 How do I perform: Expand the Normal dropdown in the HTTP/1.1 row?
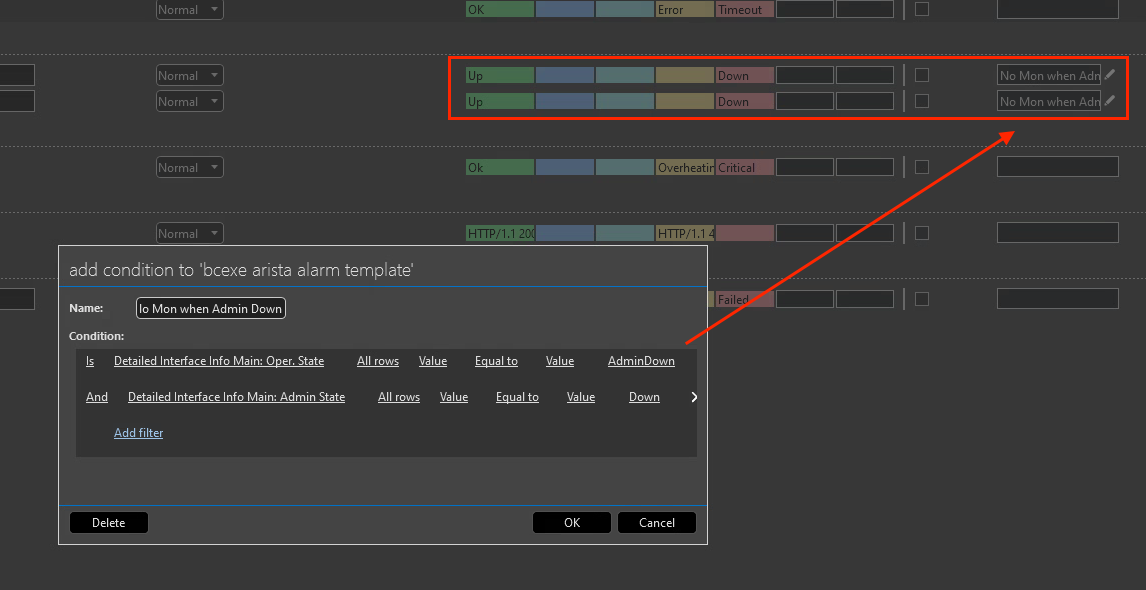190,234
